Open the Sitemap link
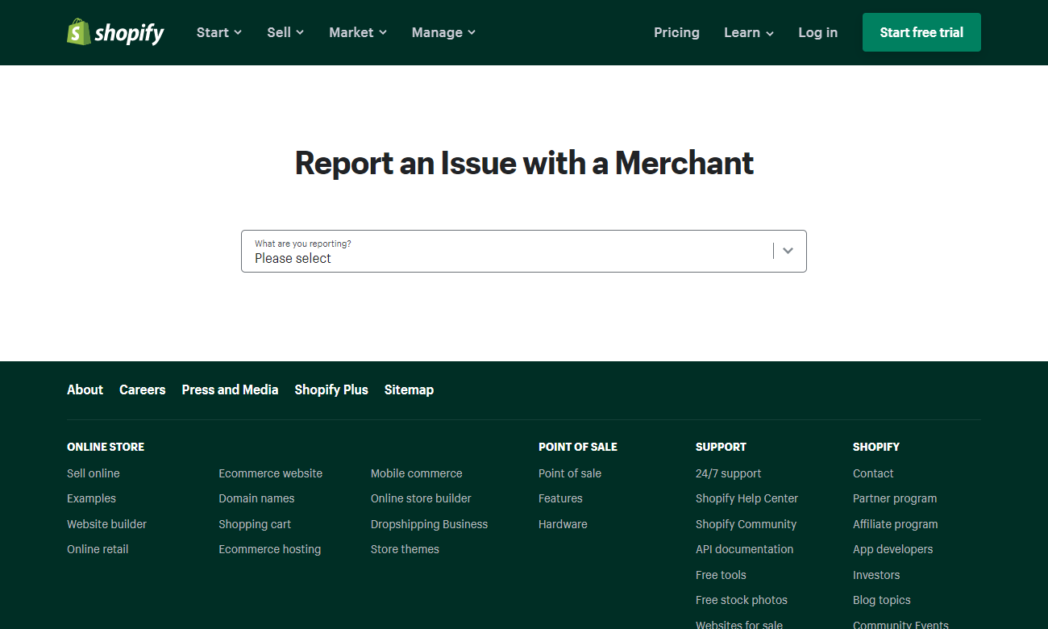 [409, 390]
